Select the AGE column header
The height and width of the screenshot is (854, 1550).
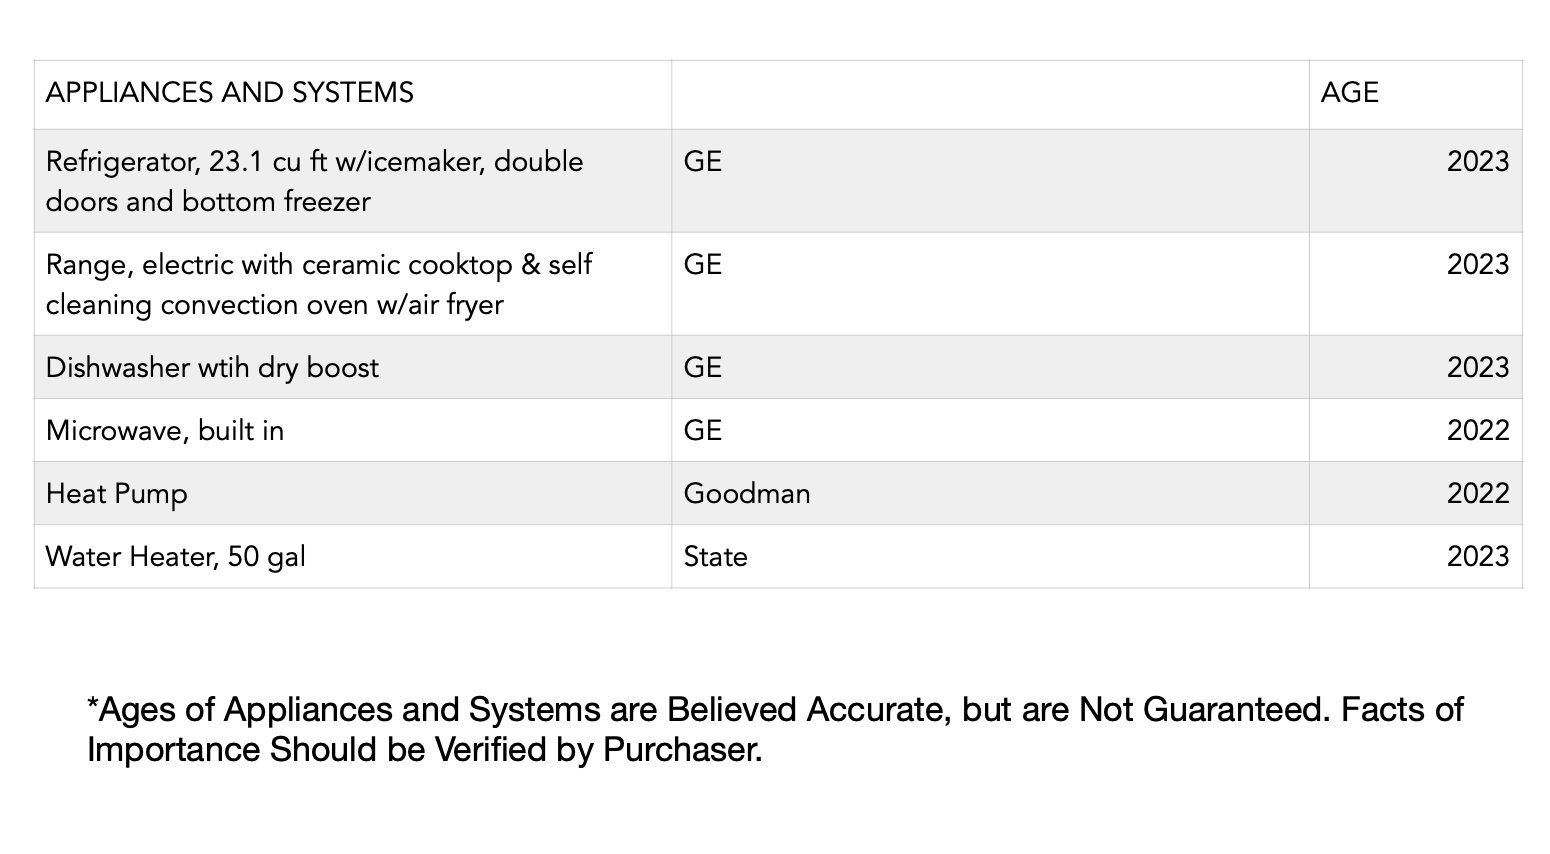pos(1349,93)
